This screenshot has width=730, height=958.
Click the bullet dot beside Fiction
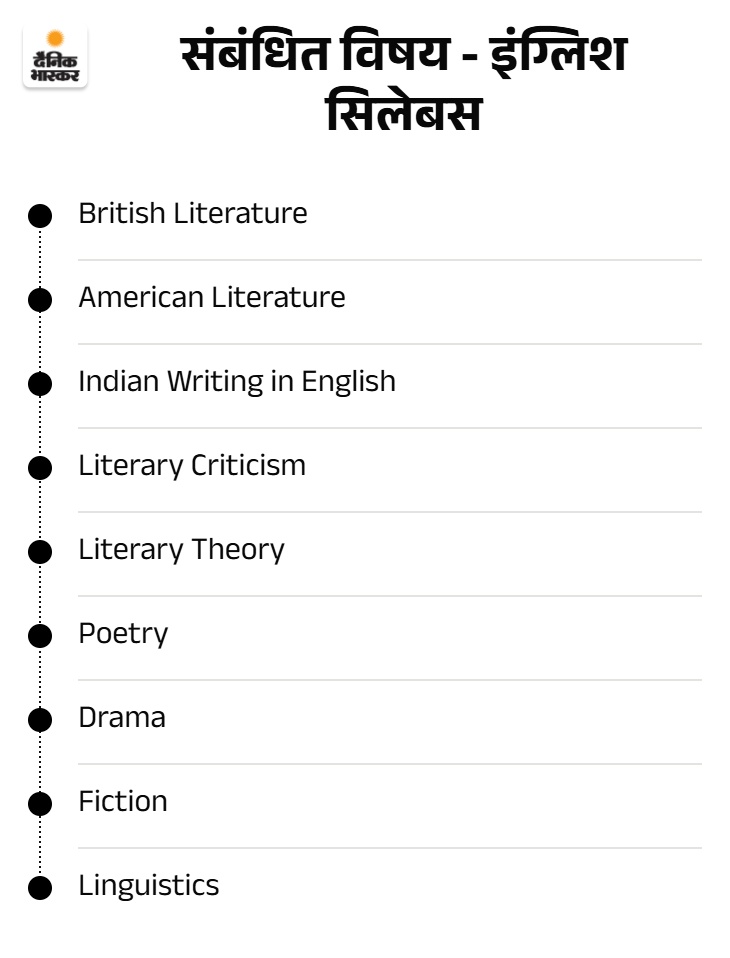tap(40, 804)
